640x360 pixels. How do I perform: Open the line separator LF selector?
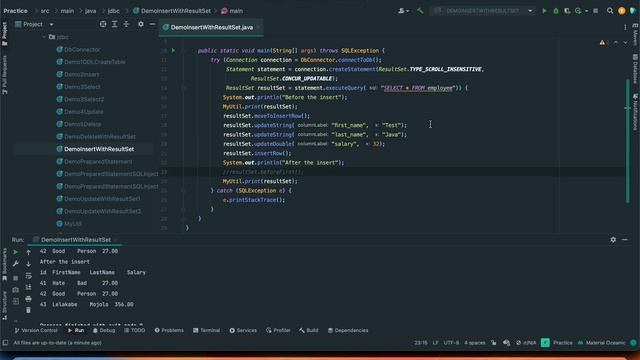click(436, 343)
